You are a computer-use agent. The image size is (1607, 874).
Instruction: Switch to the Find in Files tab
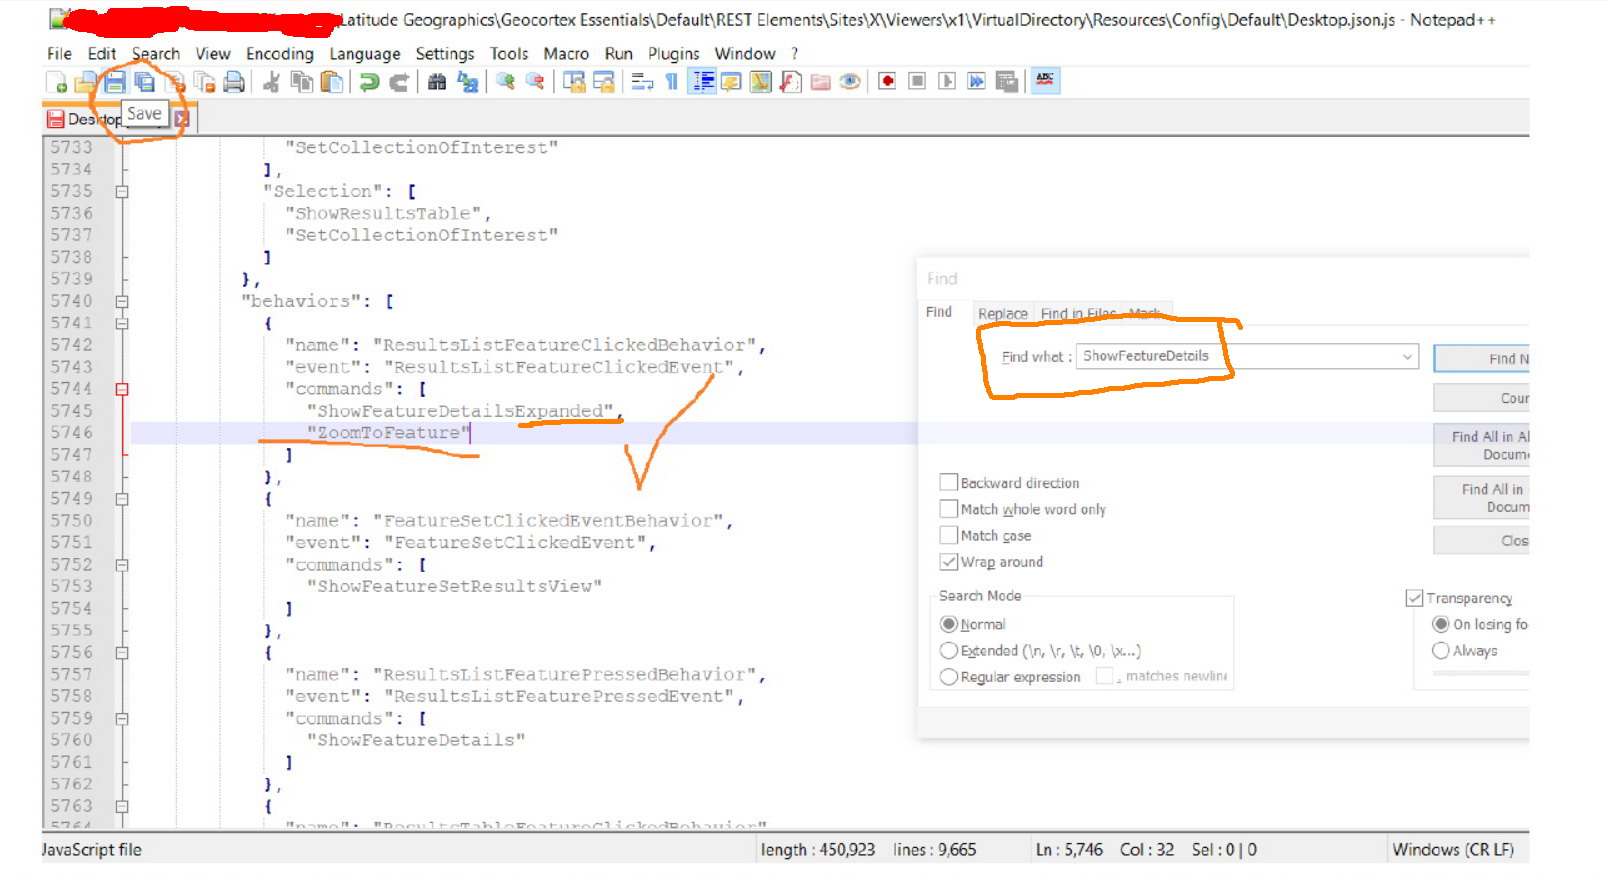[x=1078, y=314]
